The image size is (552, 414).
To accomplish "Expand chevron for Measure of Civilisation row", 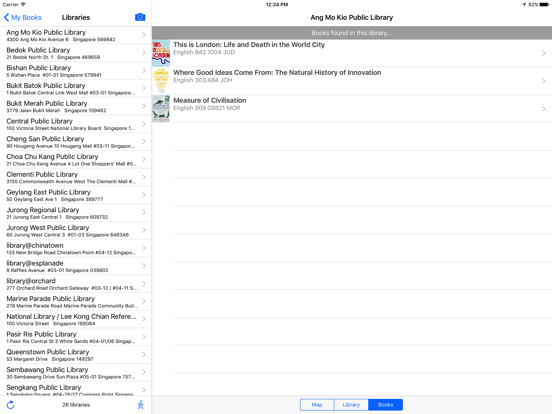I will [544, 109].
